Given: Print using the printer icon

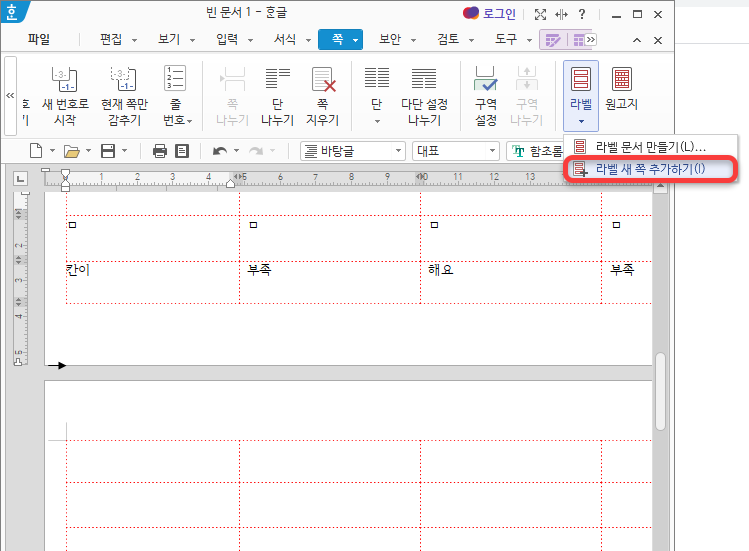Looking at the screenshot, I should pyautogui.click(x=160, y=151).
